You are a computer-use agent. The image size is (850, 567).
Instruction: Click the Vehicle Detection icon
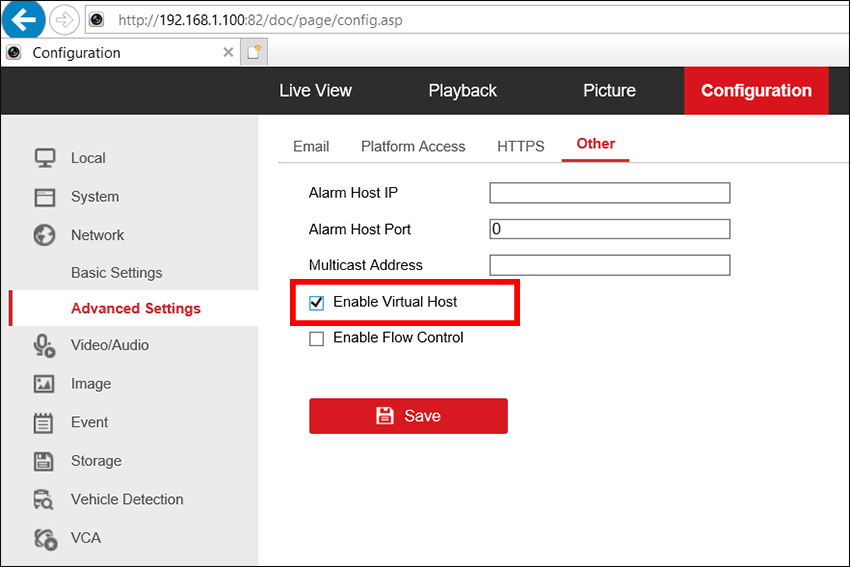[43, 500]
